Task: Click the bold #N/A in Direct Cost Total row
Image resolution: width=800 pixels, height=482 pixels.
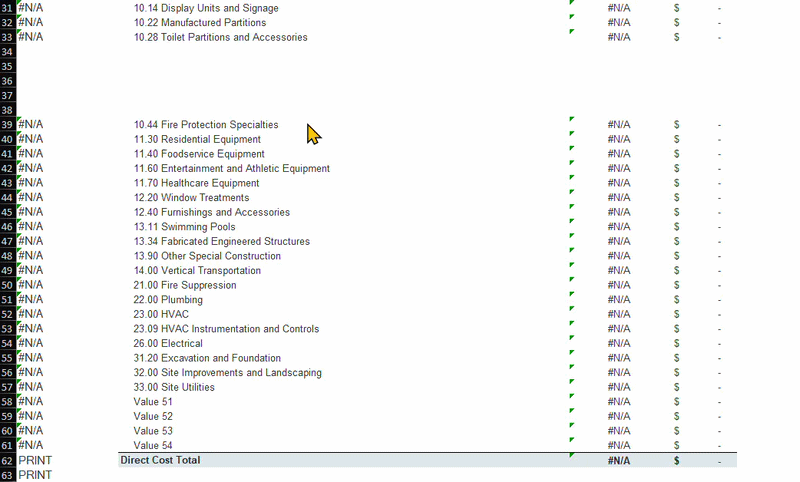Action: (619, 461)
